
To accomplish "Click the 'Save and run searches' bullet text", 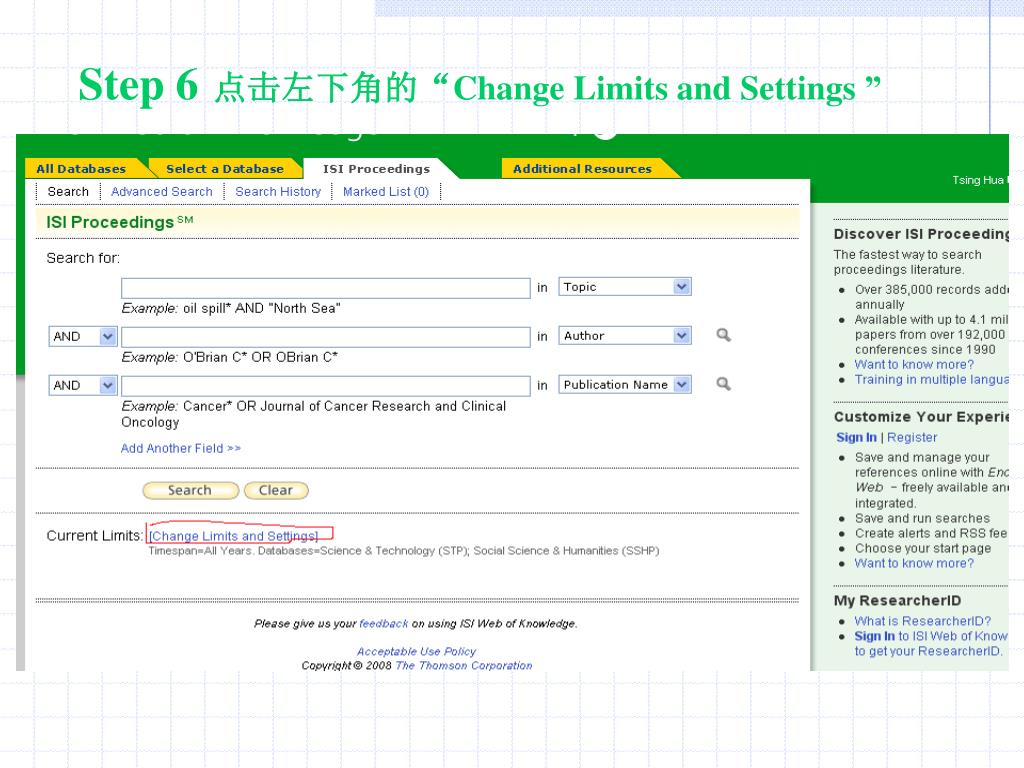I will point(922,518).
